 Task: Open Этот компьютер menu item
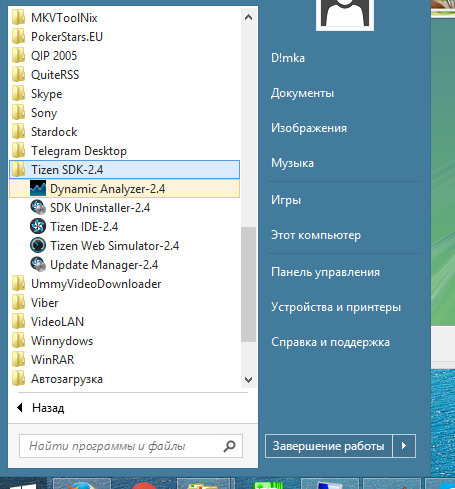click(x=316, y=235)
